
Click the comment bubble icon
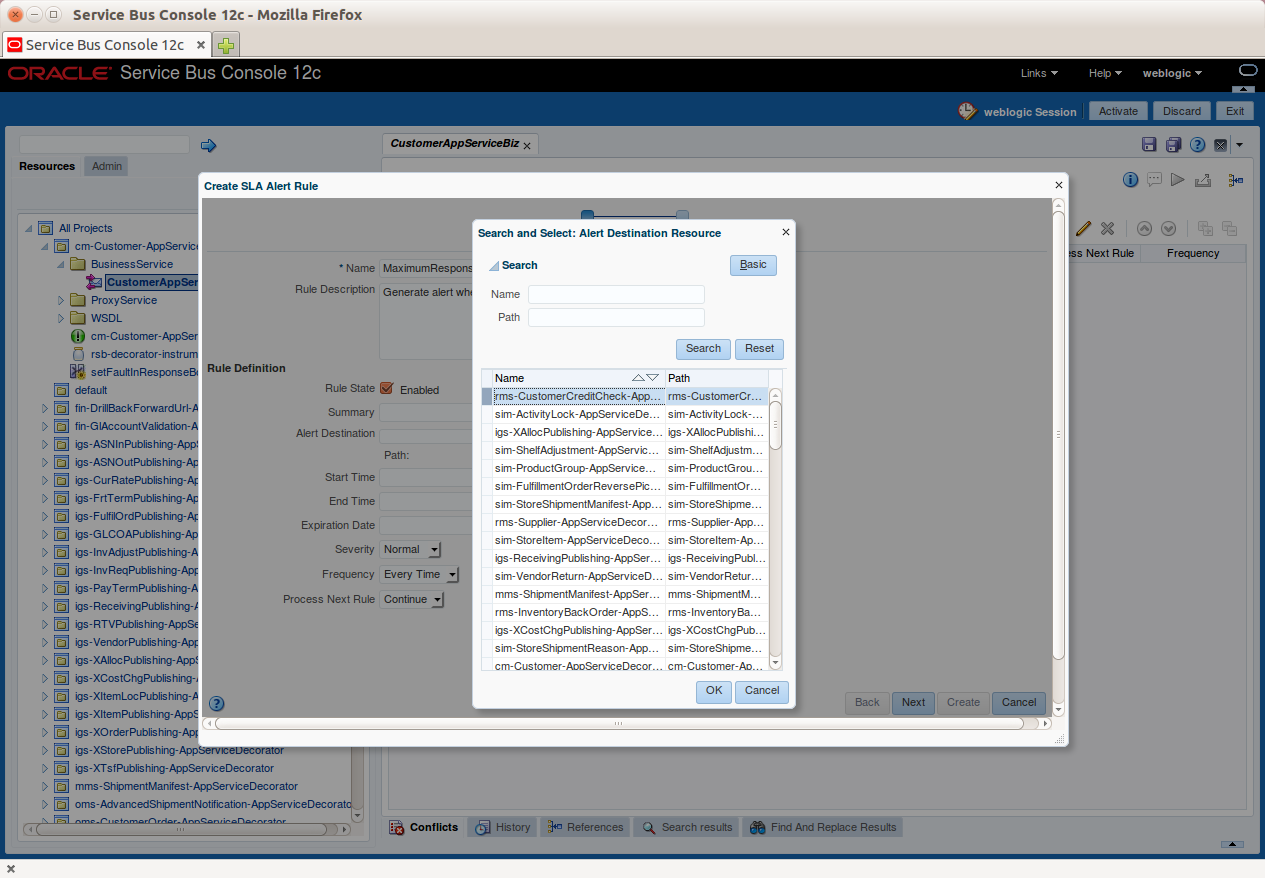(x=1154, y=180)
